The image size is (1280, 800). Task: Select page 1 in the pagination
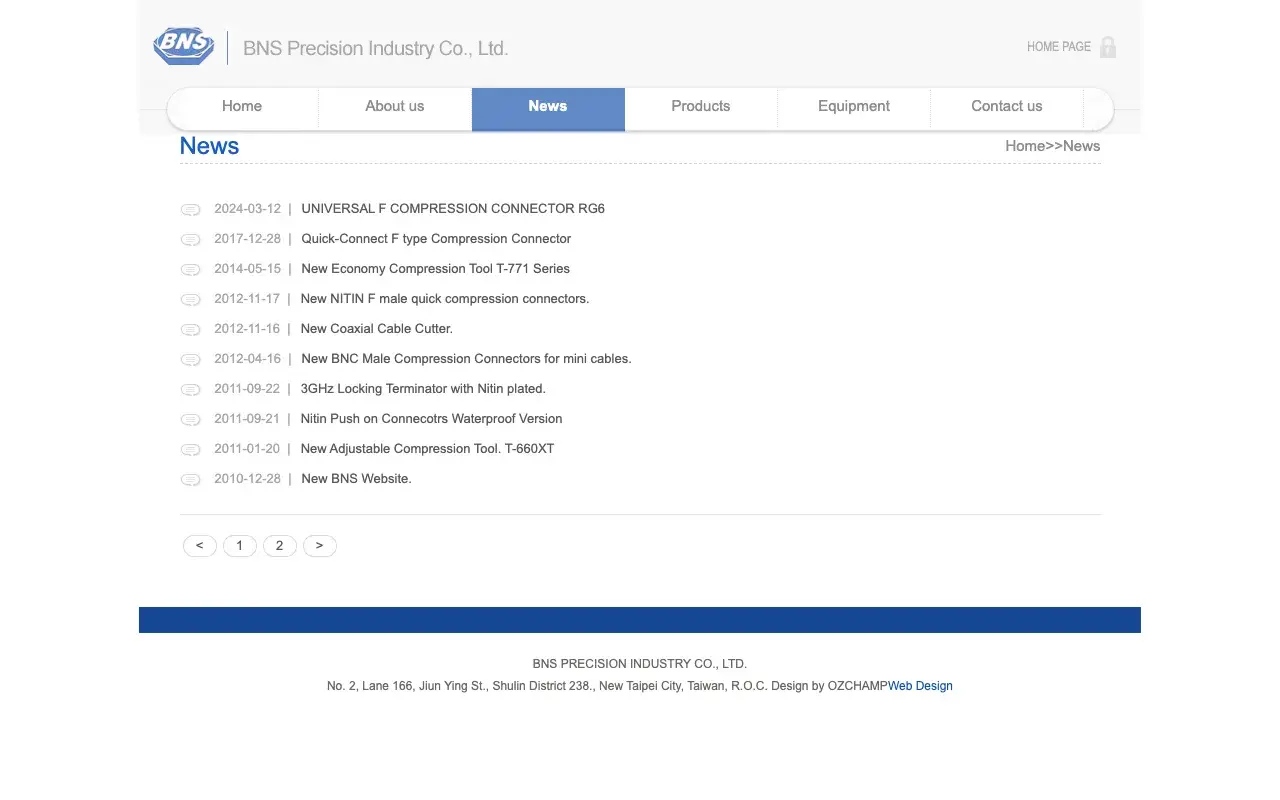pyautogui.click(x=240, y=546)
